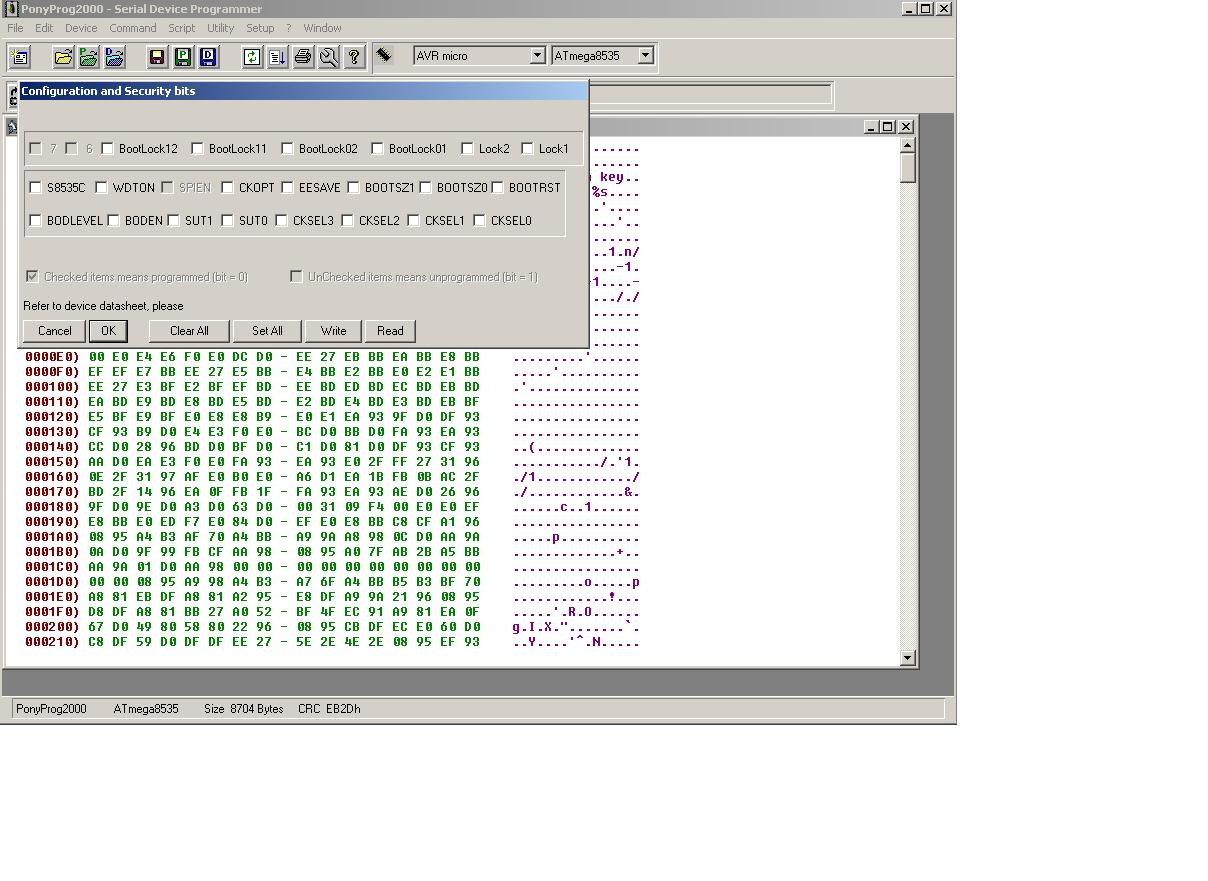This screenshot has width=1208, height=881.
Task: Enable the BODLEVEL checkbox
Action: [x=35, y=220]
